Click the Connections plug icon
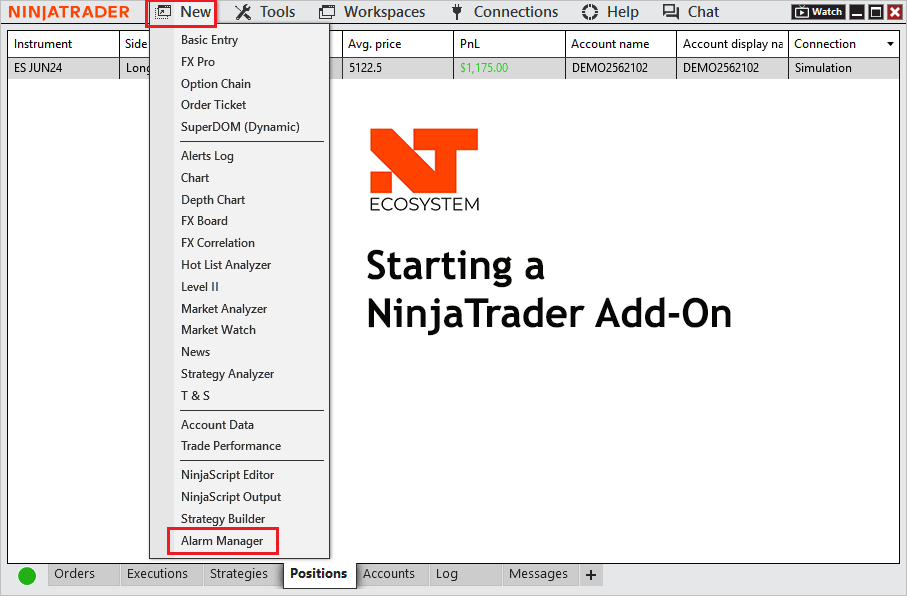Image resolution: width=907 pixels, height=596 pixels. [457, 12]
